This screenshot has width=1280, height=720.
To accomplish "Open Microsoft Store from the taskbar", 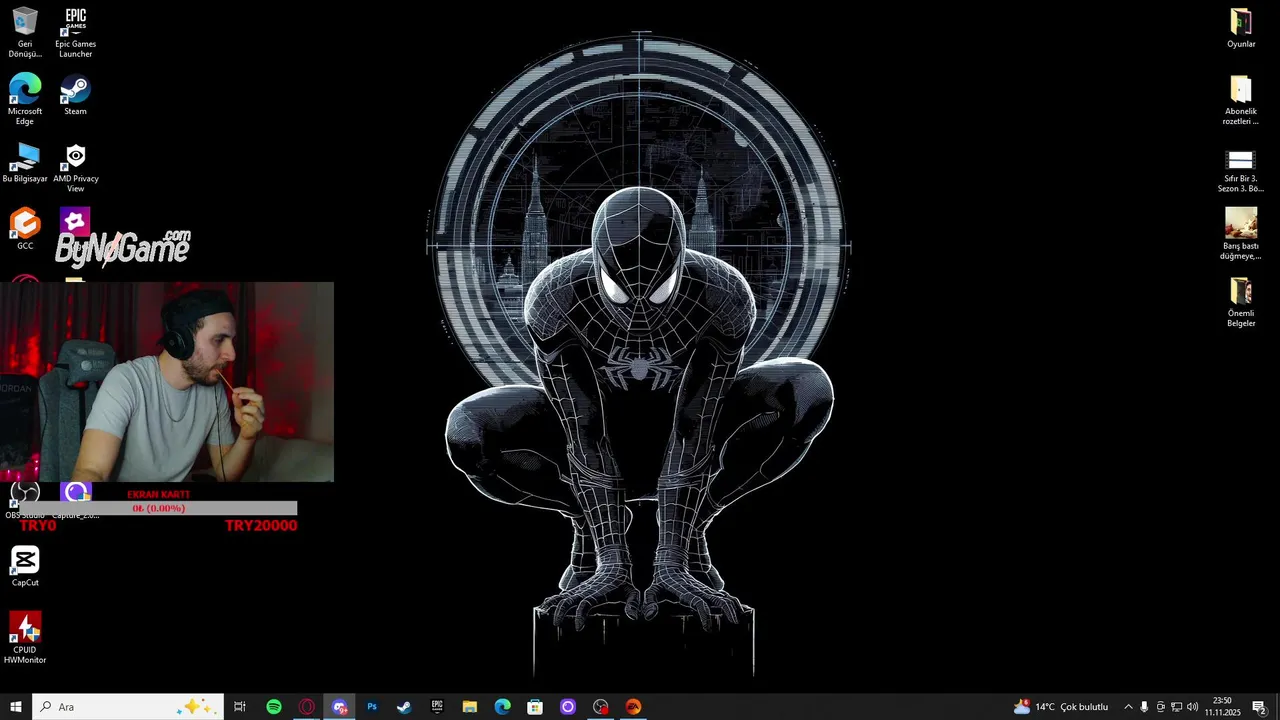I will pos(535,707).
